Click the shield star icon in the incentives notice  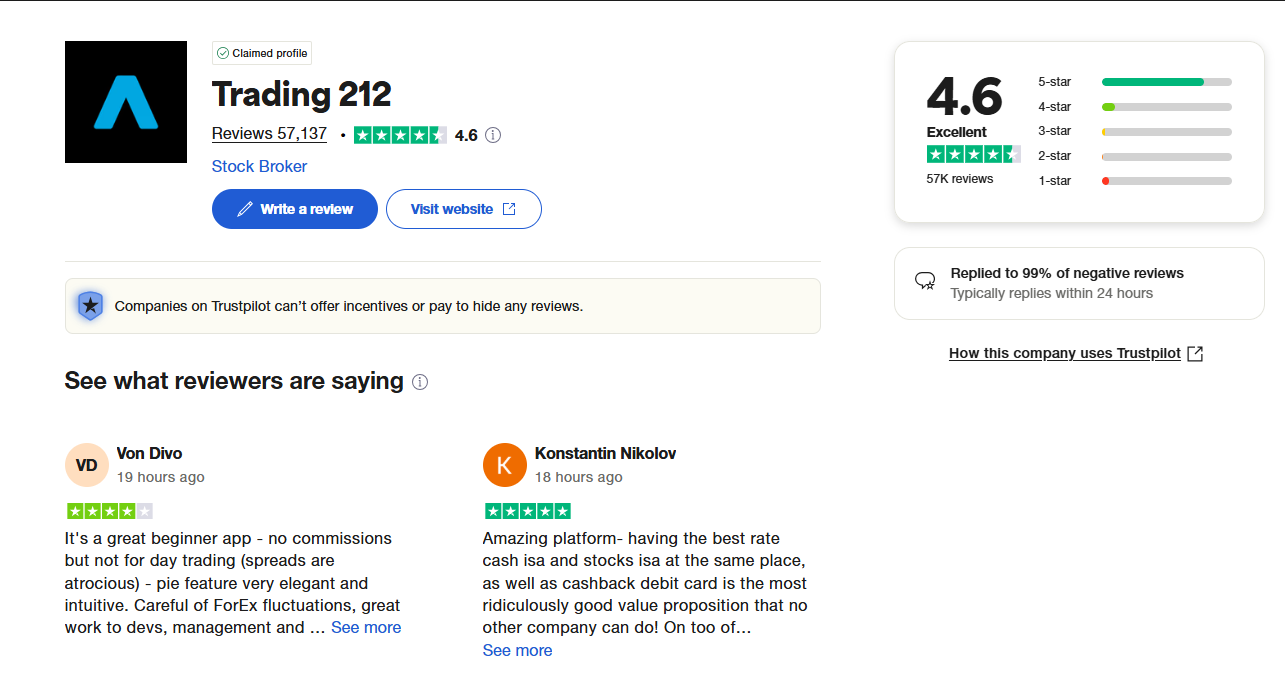coord(90,306)
